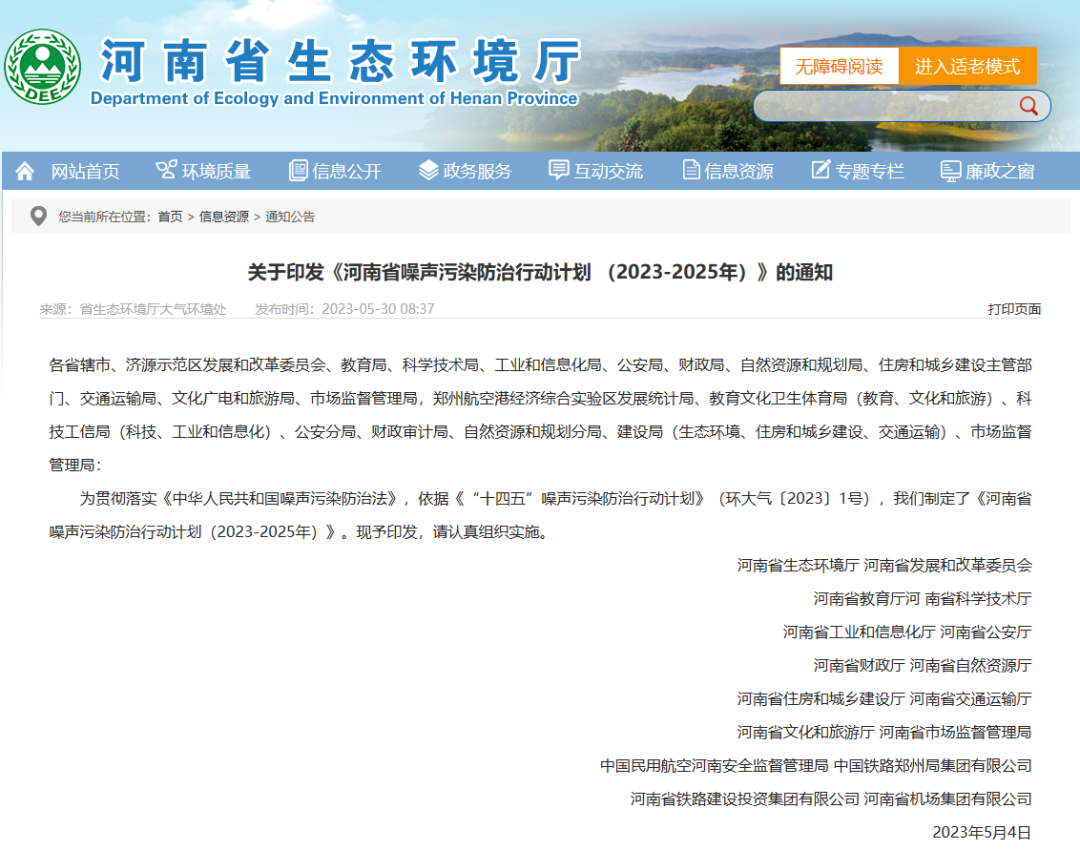
Task: Open the 网站首页 menu item
Action: (x=85, y=171)
